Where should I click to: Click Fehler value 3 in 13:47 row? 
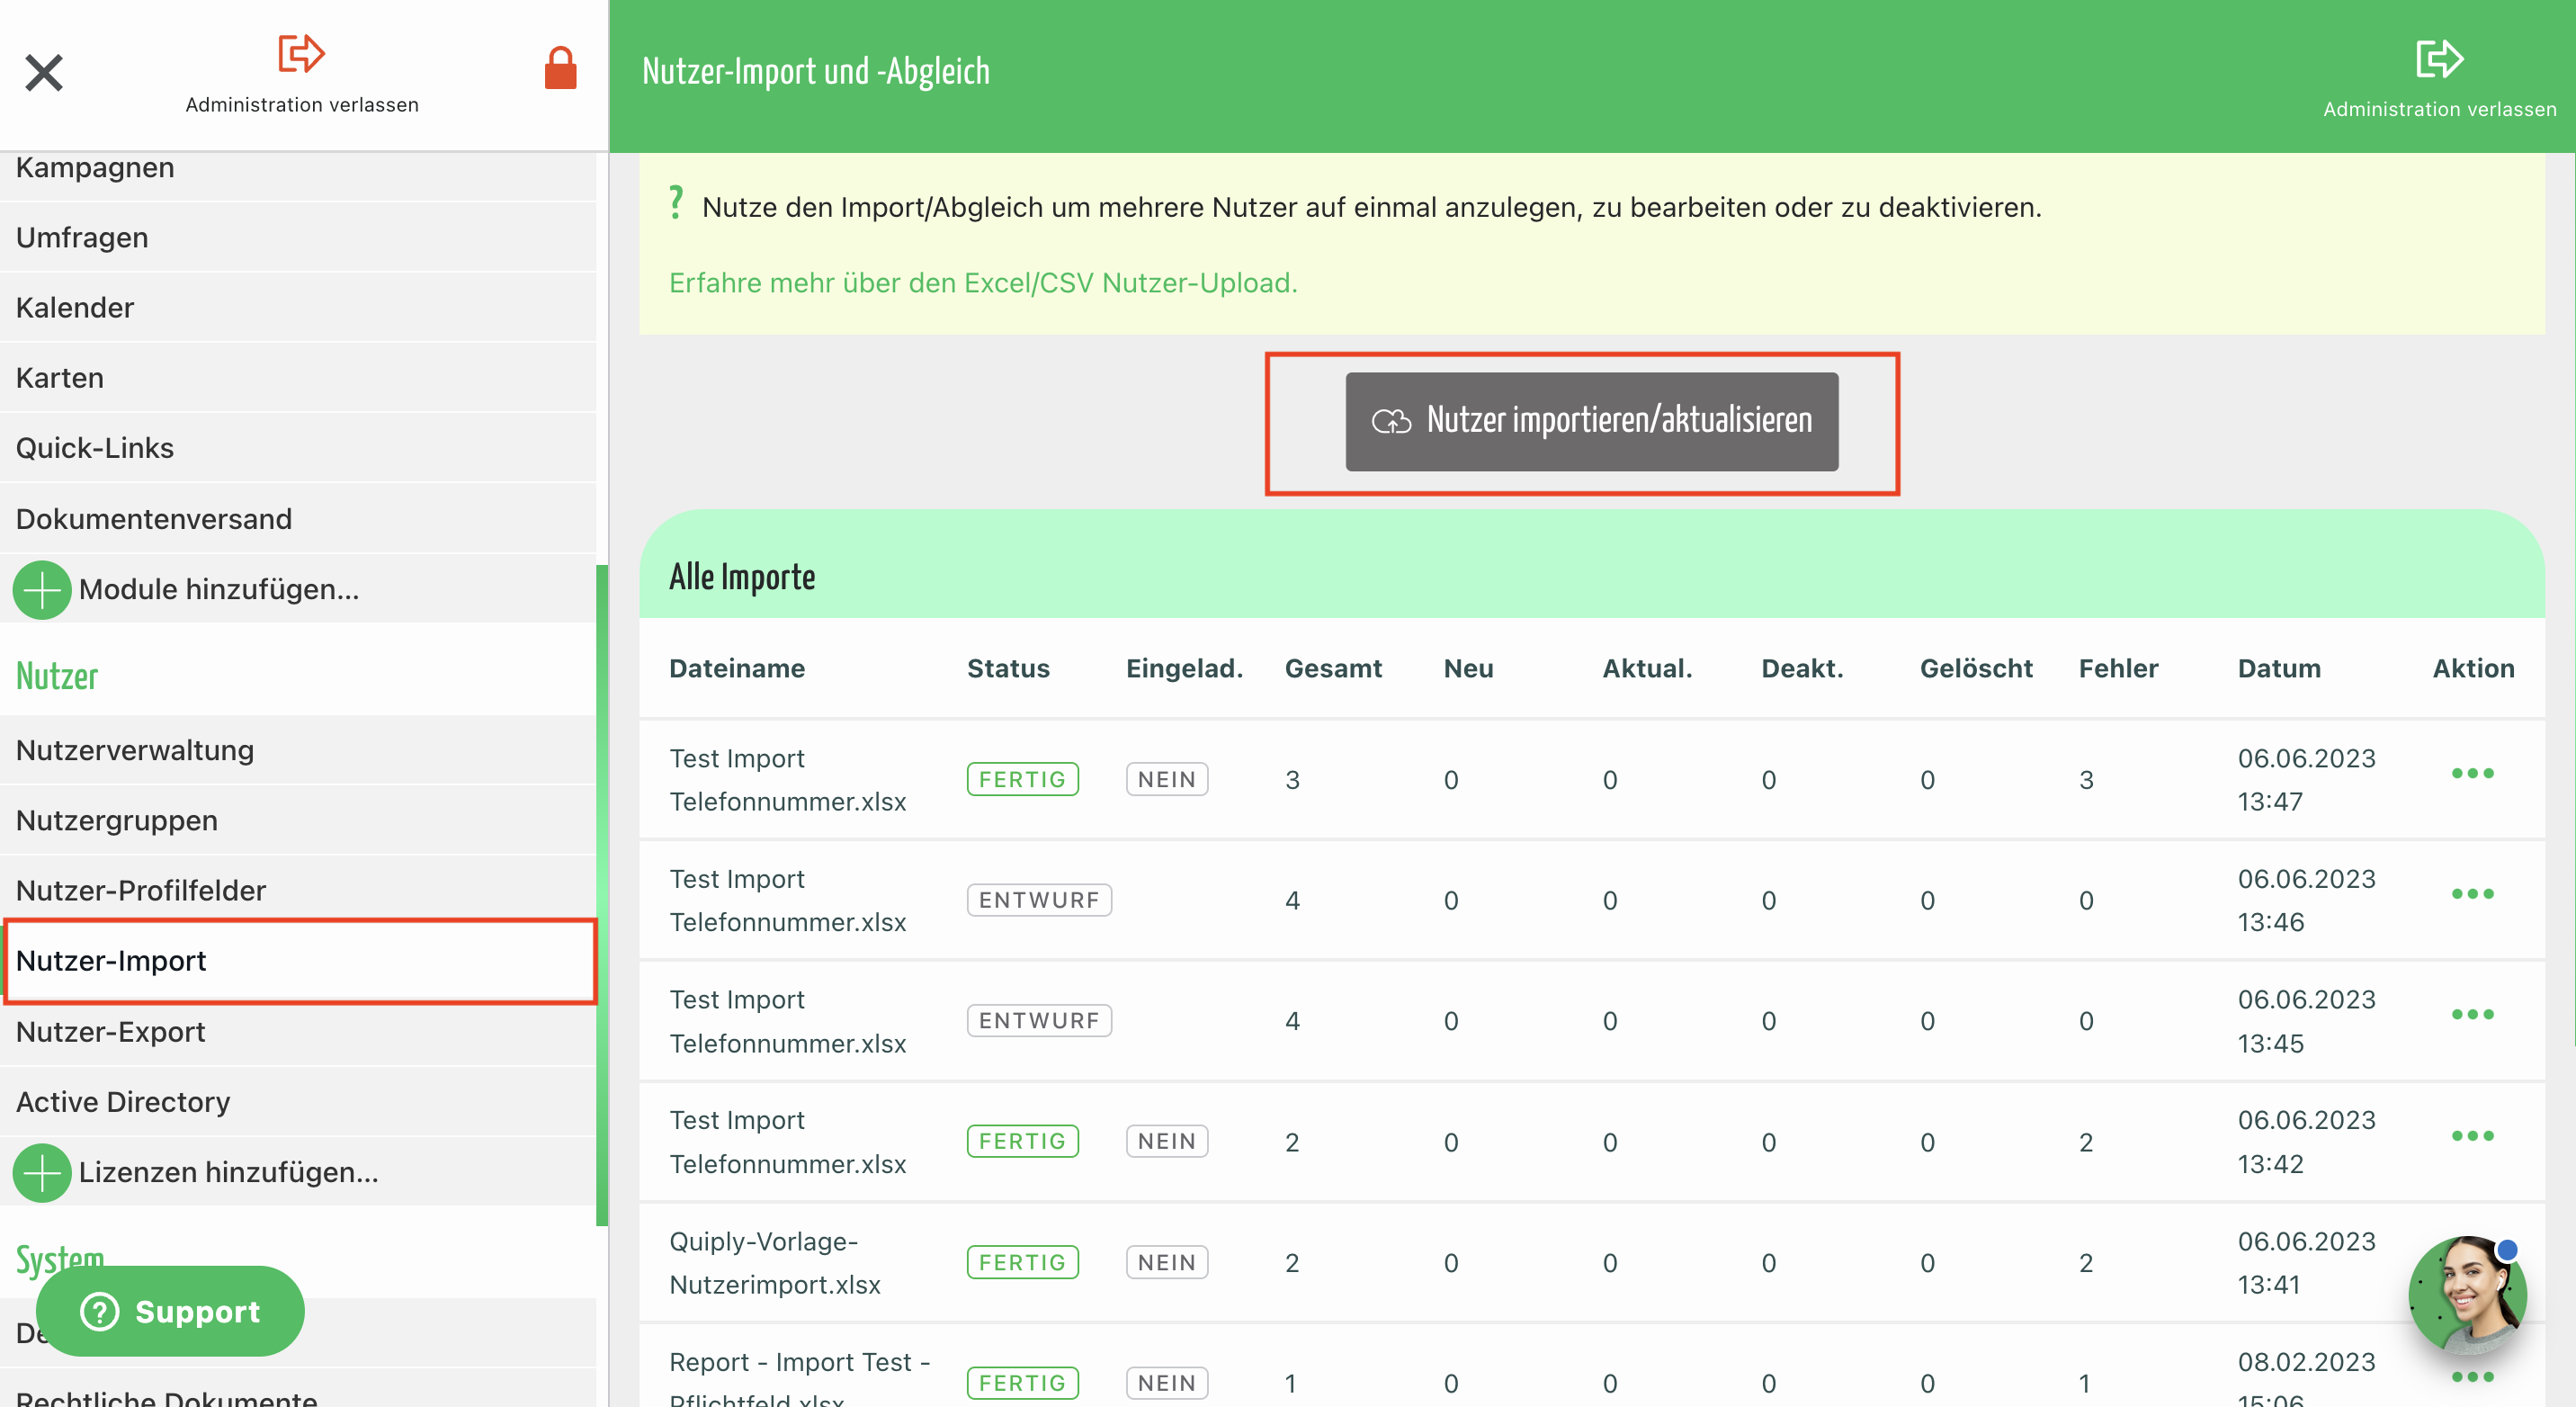pos(2086,779)
